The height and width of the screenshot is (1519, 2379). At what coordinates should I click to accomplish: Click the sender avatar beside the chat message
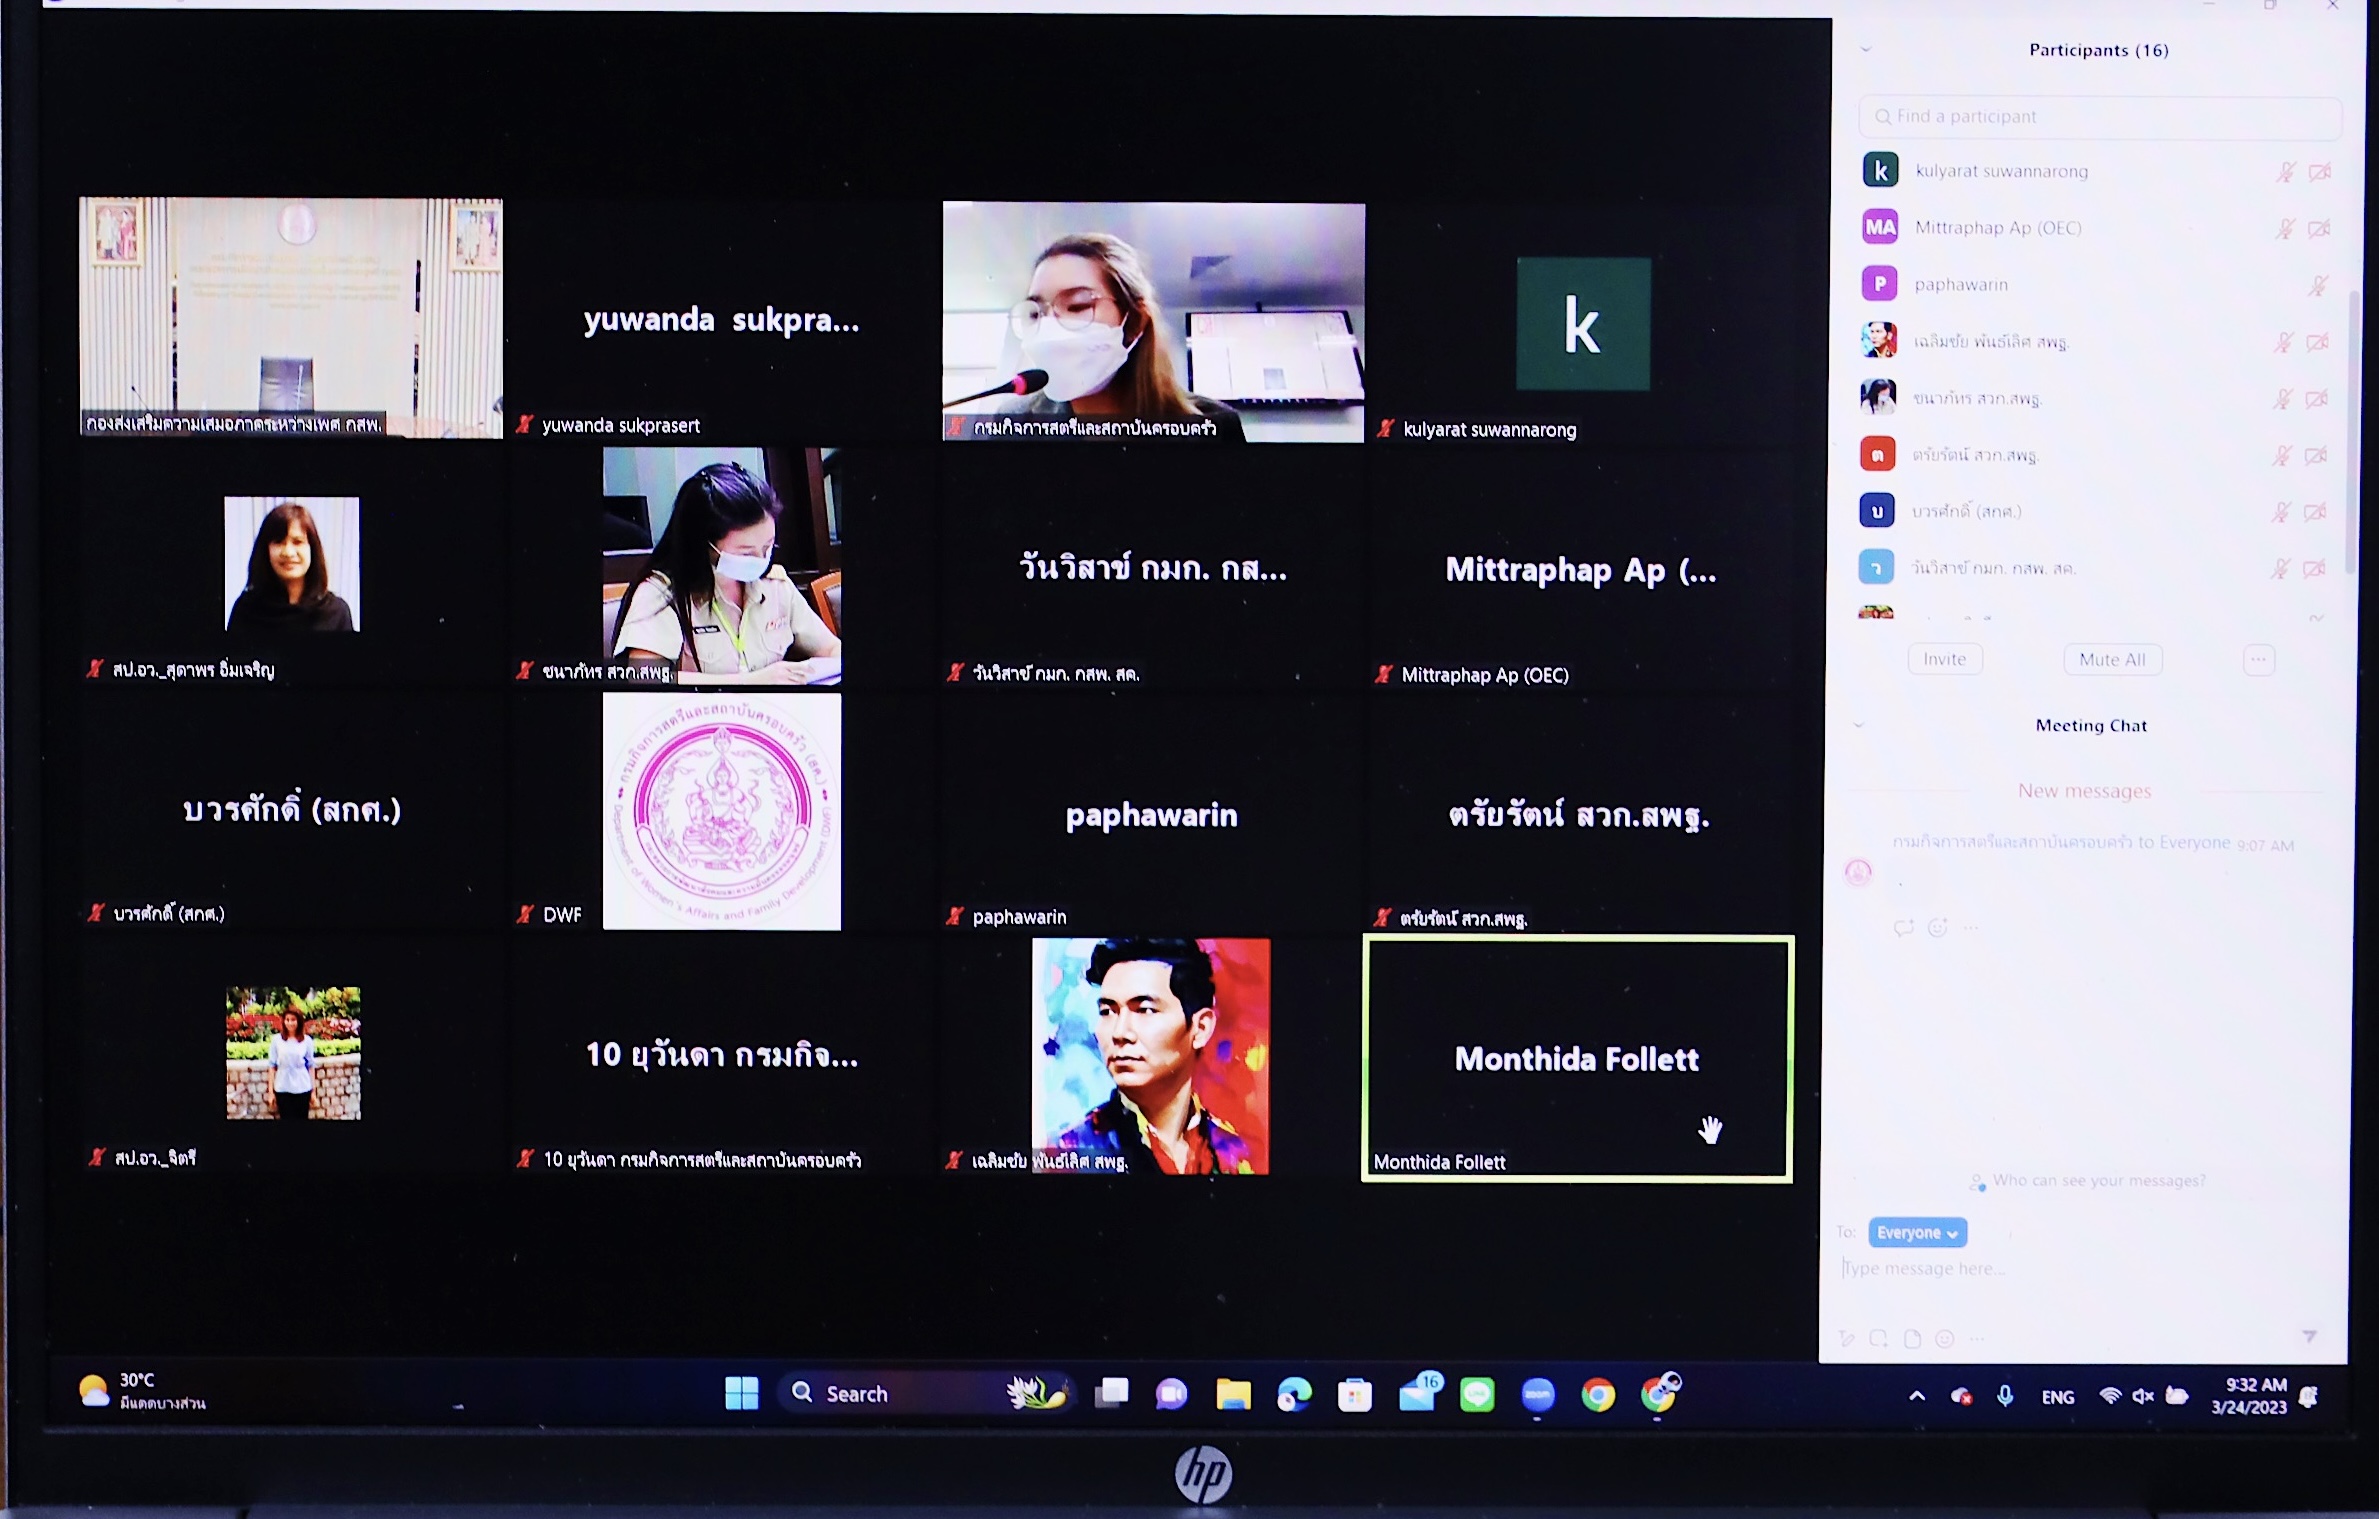(1858, 873)
